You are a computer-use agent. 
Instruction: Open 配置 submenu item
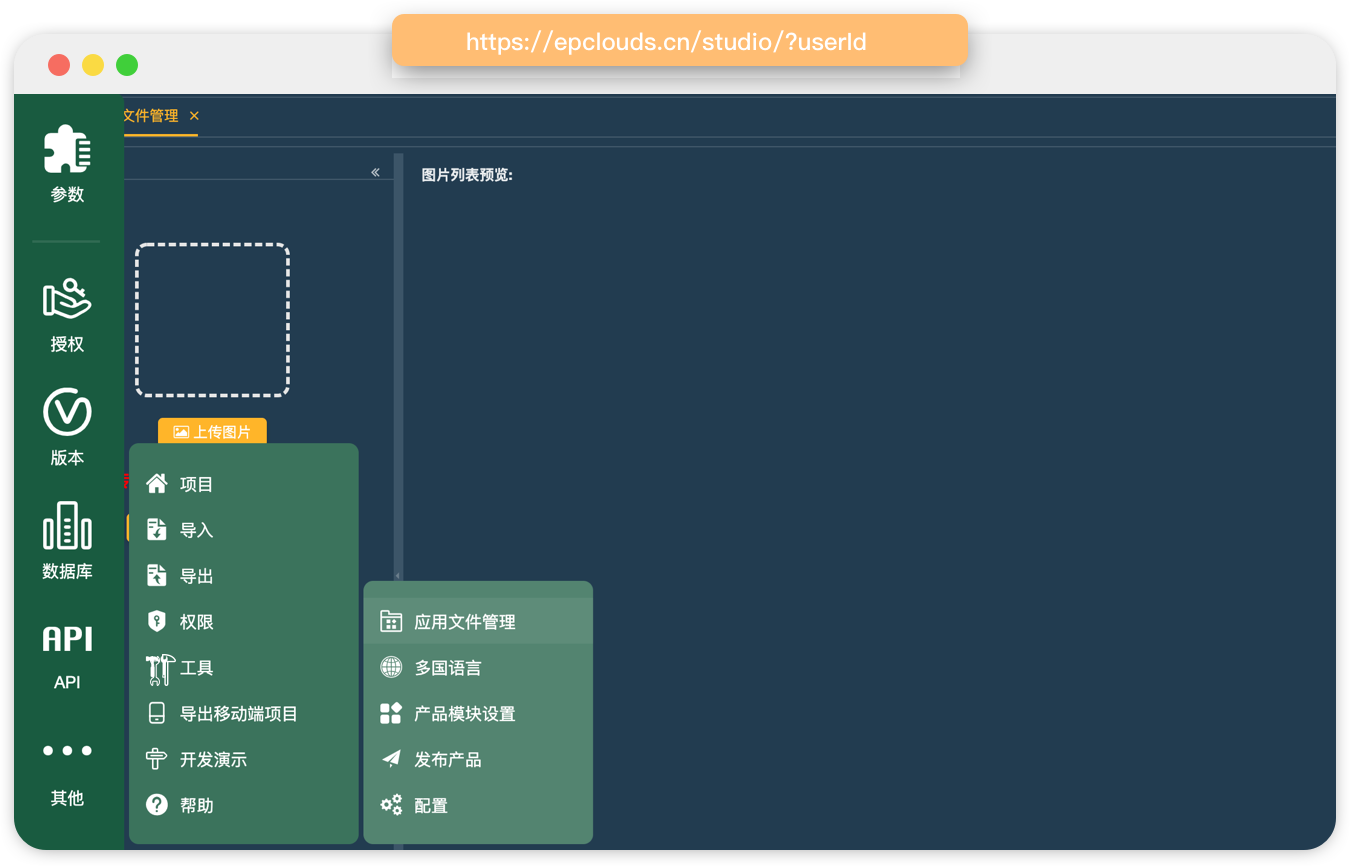coord(478,806)
